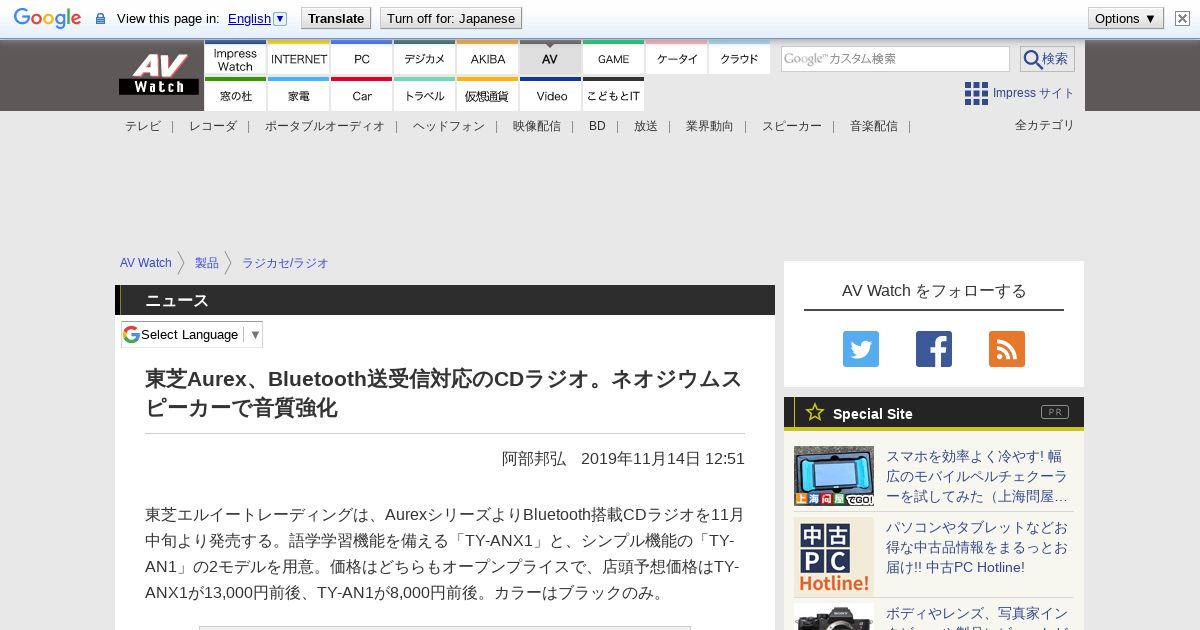Open the Options dropdown
This screenshot has width=1200, height=630.
tap(1126, 18)
